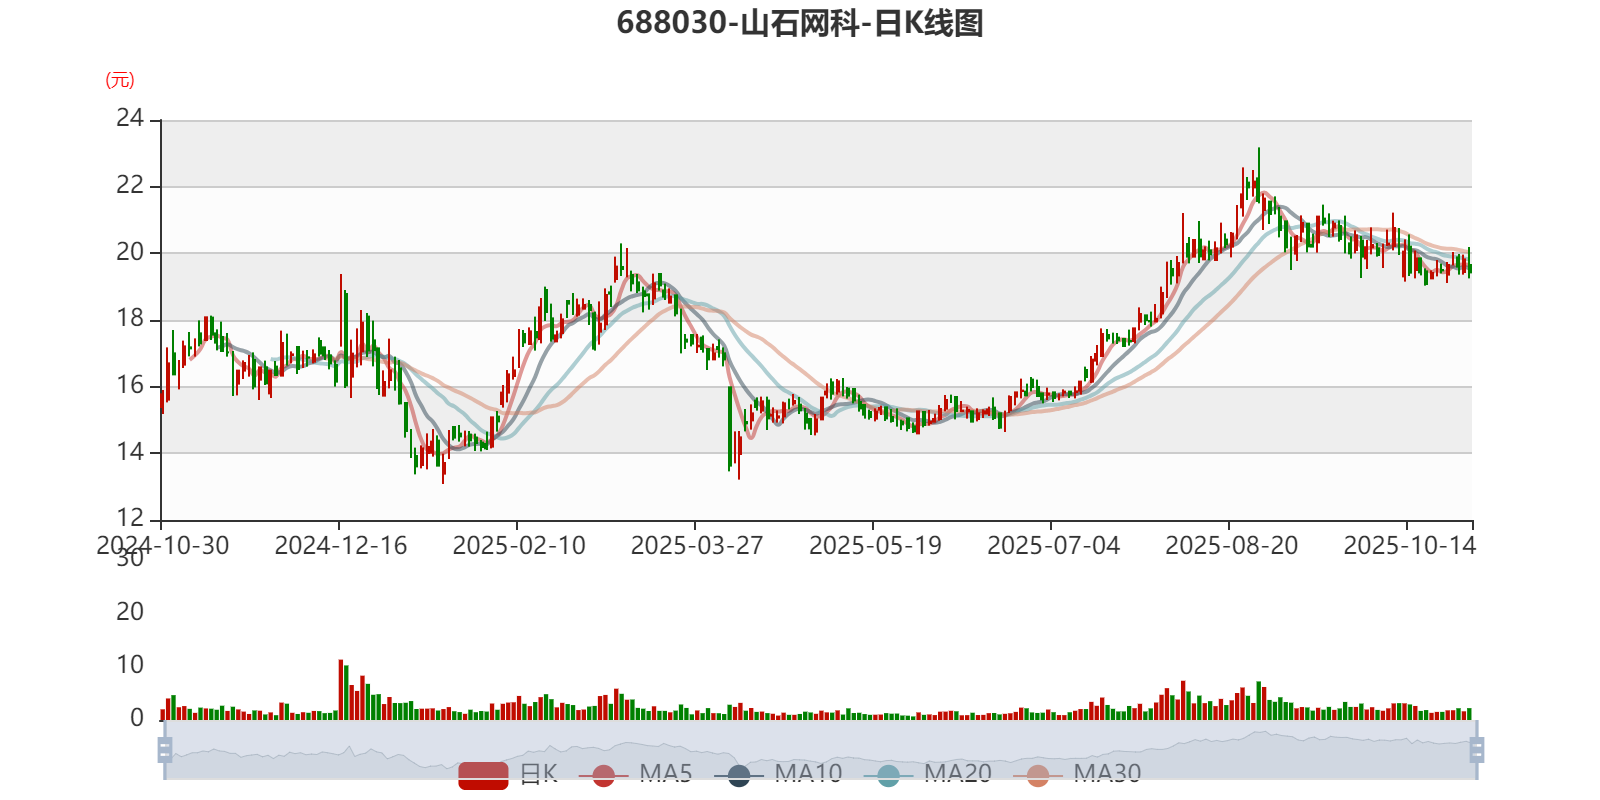The image size is (1600, 800).
Task: Click the 2025-07-04 date label
Action: click(1053, 545)
